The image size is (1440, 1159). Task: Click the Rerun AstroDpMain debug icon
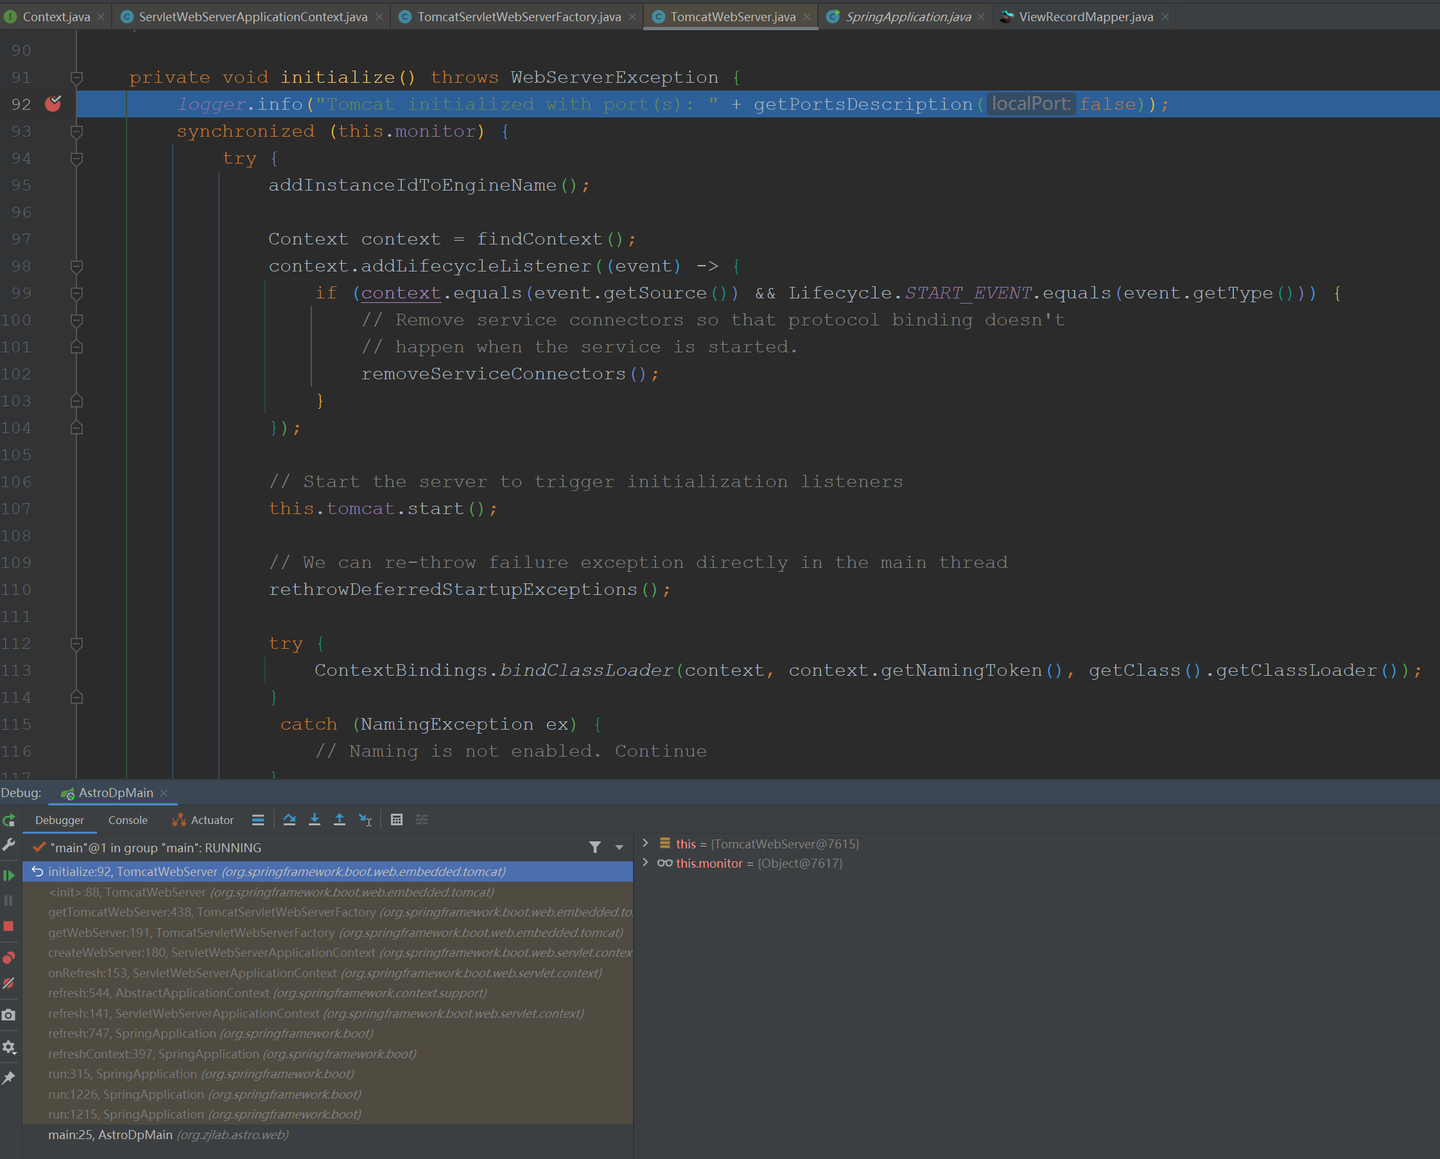[9, 820]
